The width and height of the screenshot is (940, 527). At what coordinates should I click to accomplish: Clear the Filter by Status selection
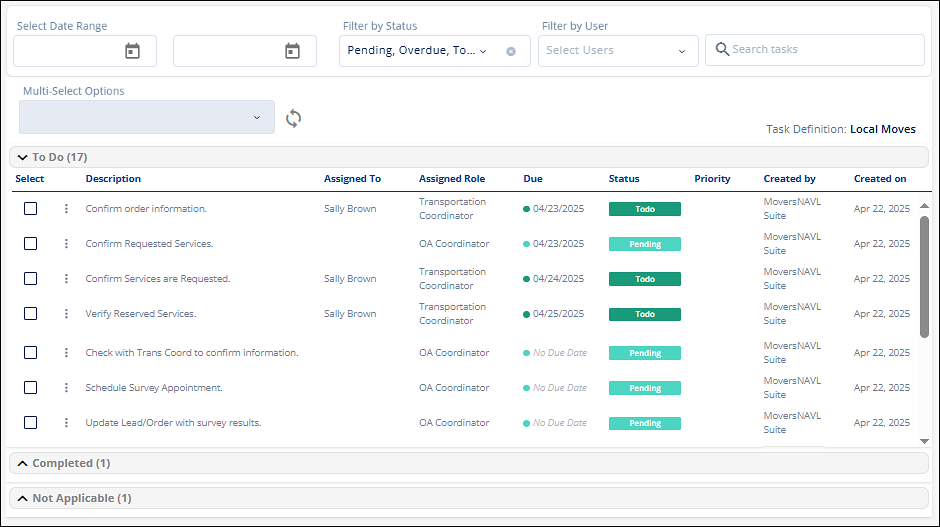coord(511,51)
